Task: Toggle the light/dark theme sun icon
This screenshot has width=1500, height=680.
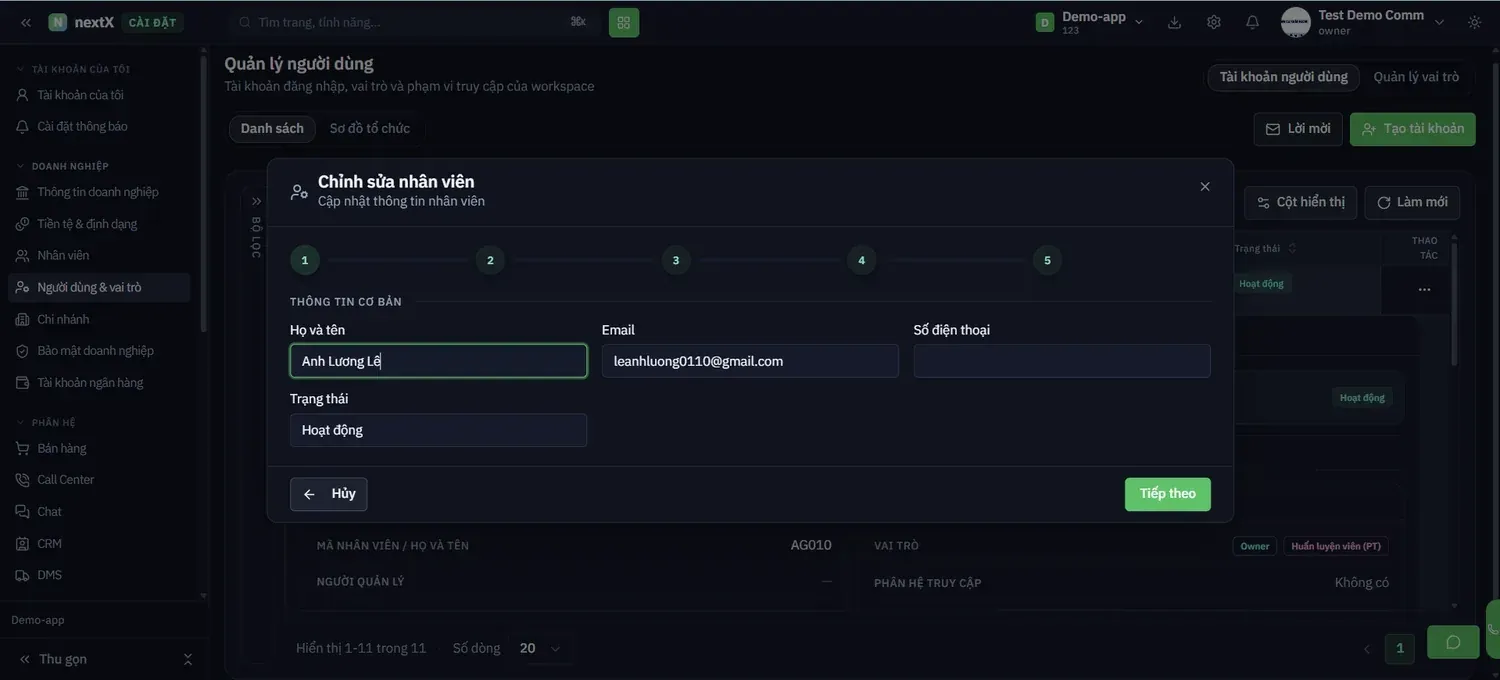Action: click(1474, 22)
